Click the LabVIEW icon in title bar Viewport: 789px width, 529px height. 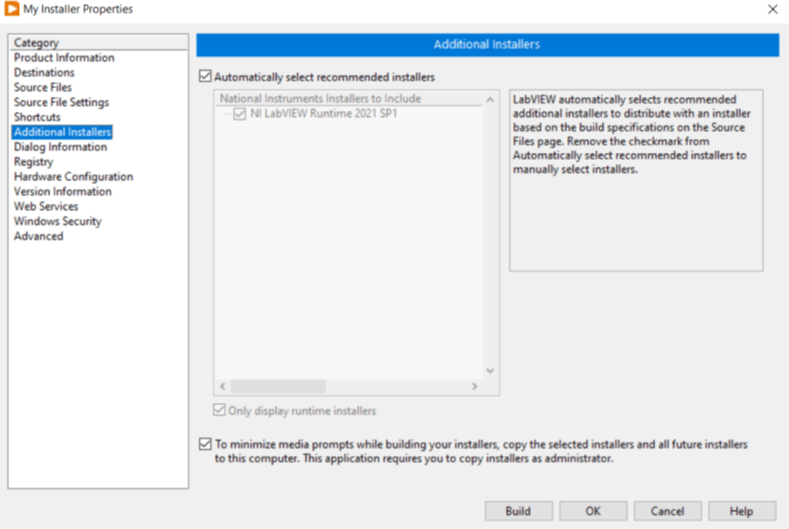[x=13, y=9]
